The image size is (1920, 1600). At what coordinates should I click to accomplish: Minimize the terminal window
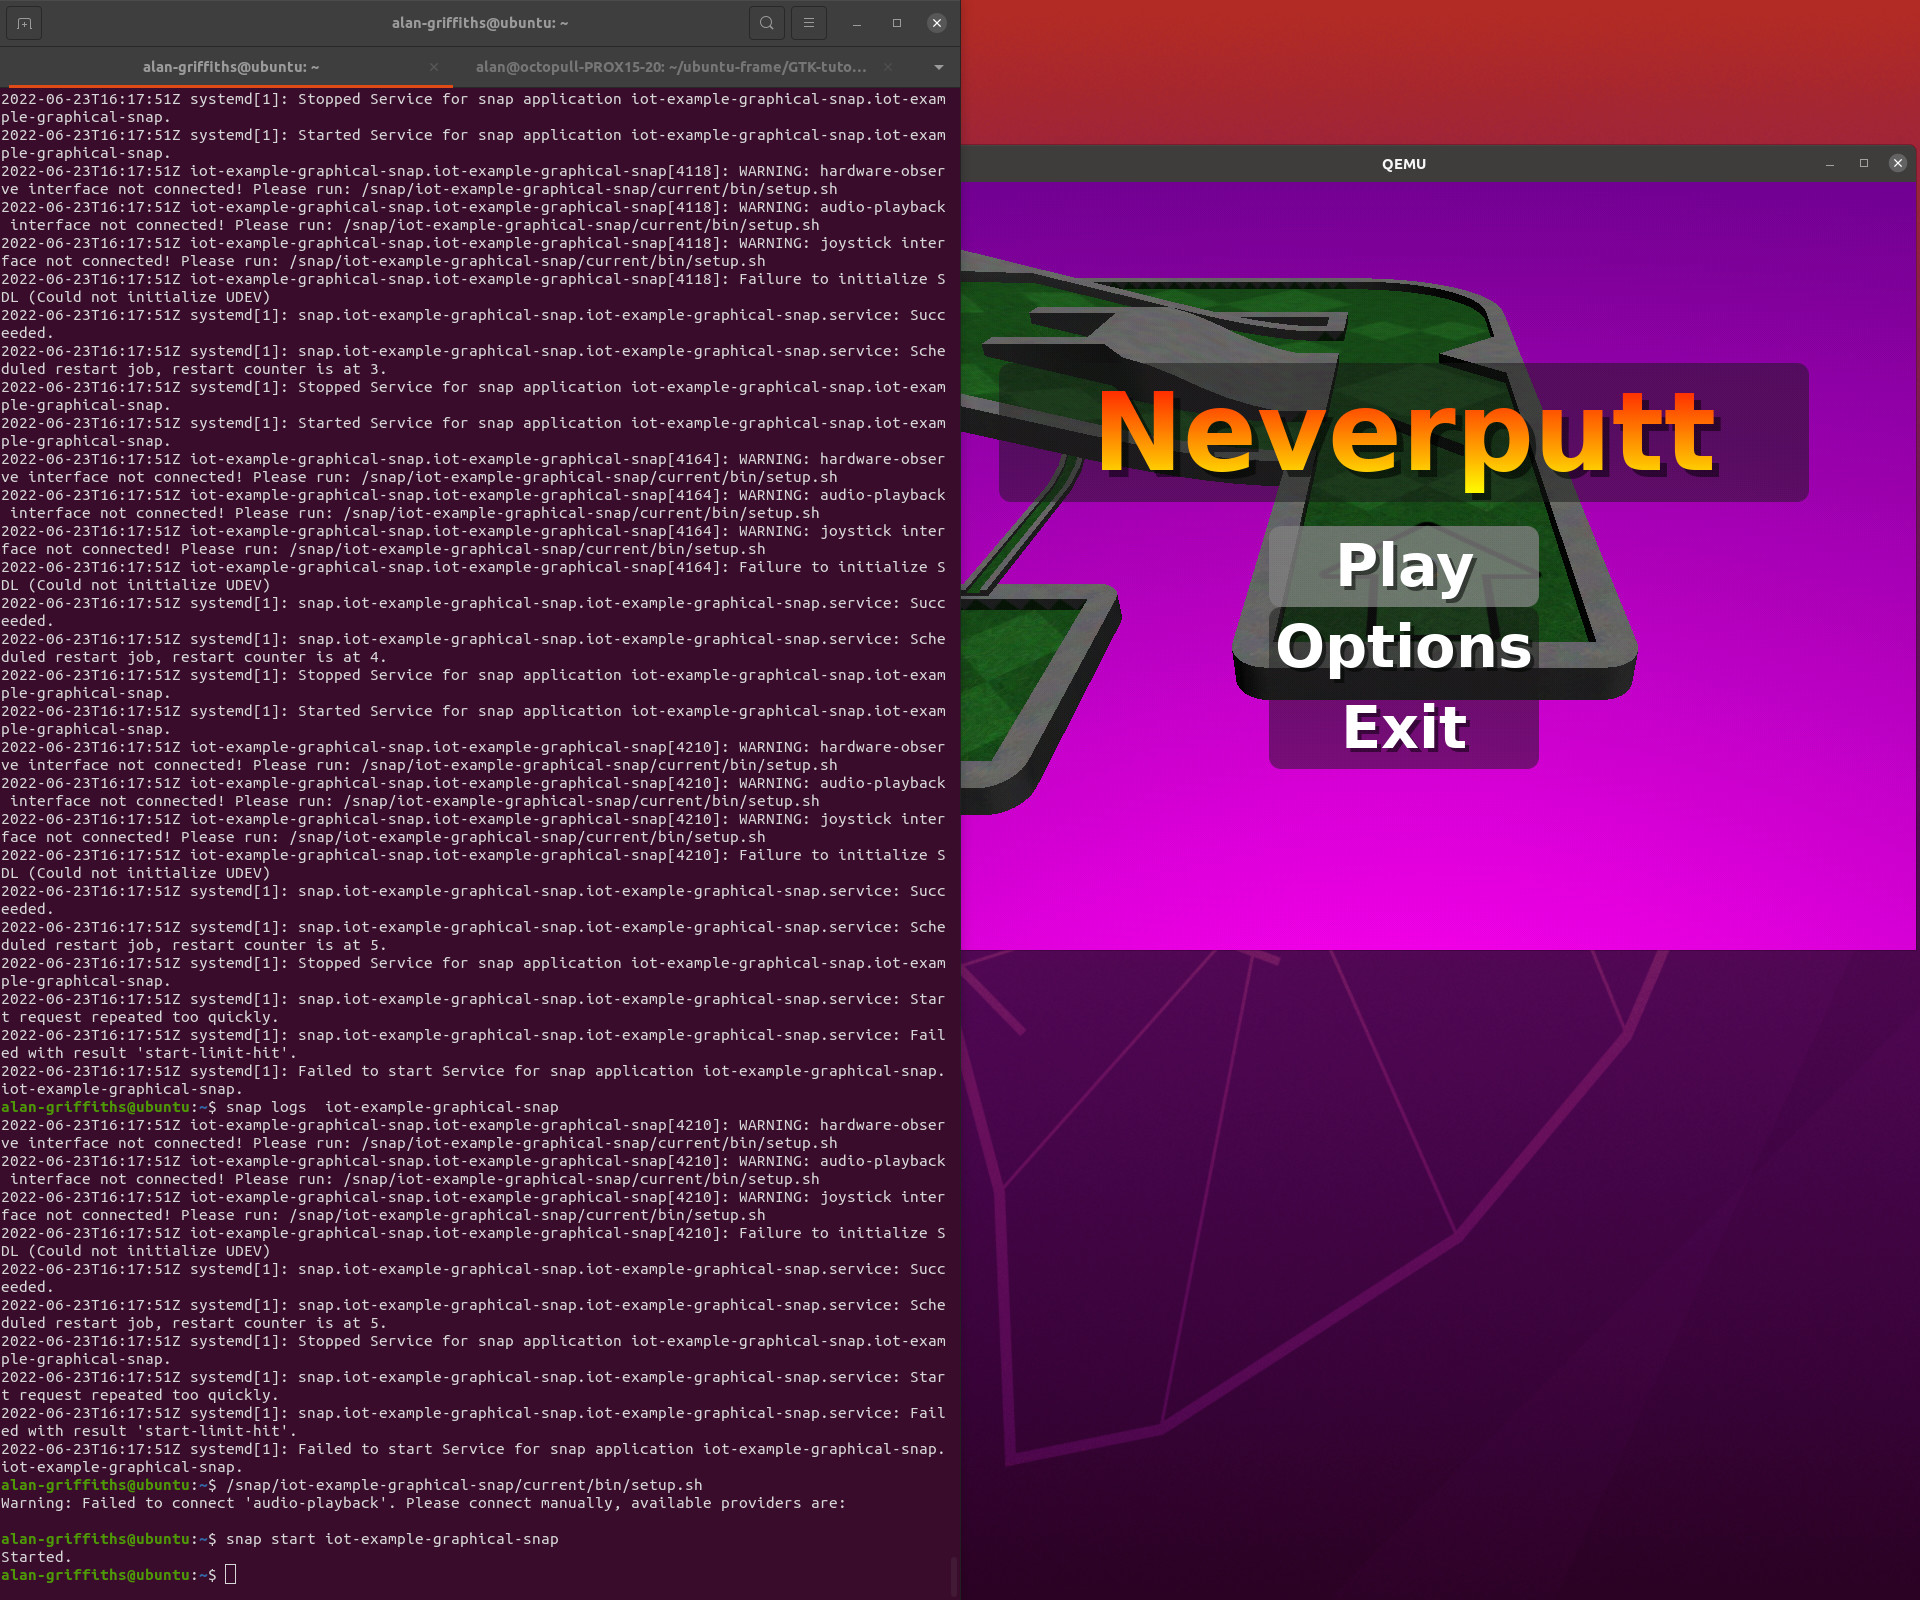tap(857, 23)
